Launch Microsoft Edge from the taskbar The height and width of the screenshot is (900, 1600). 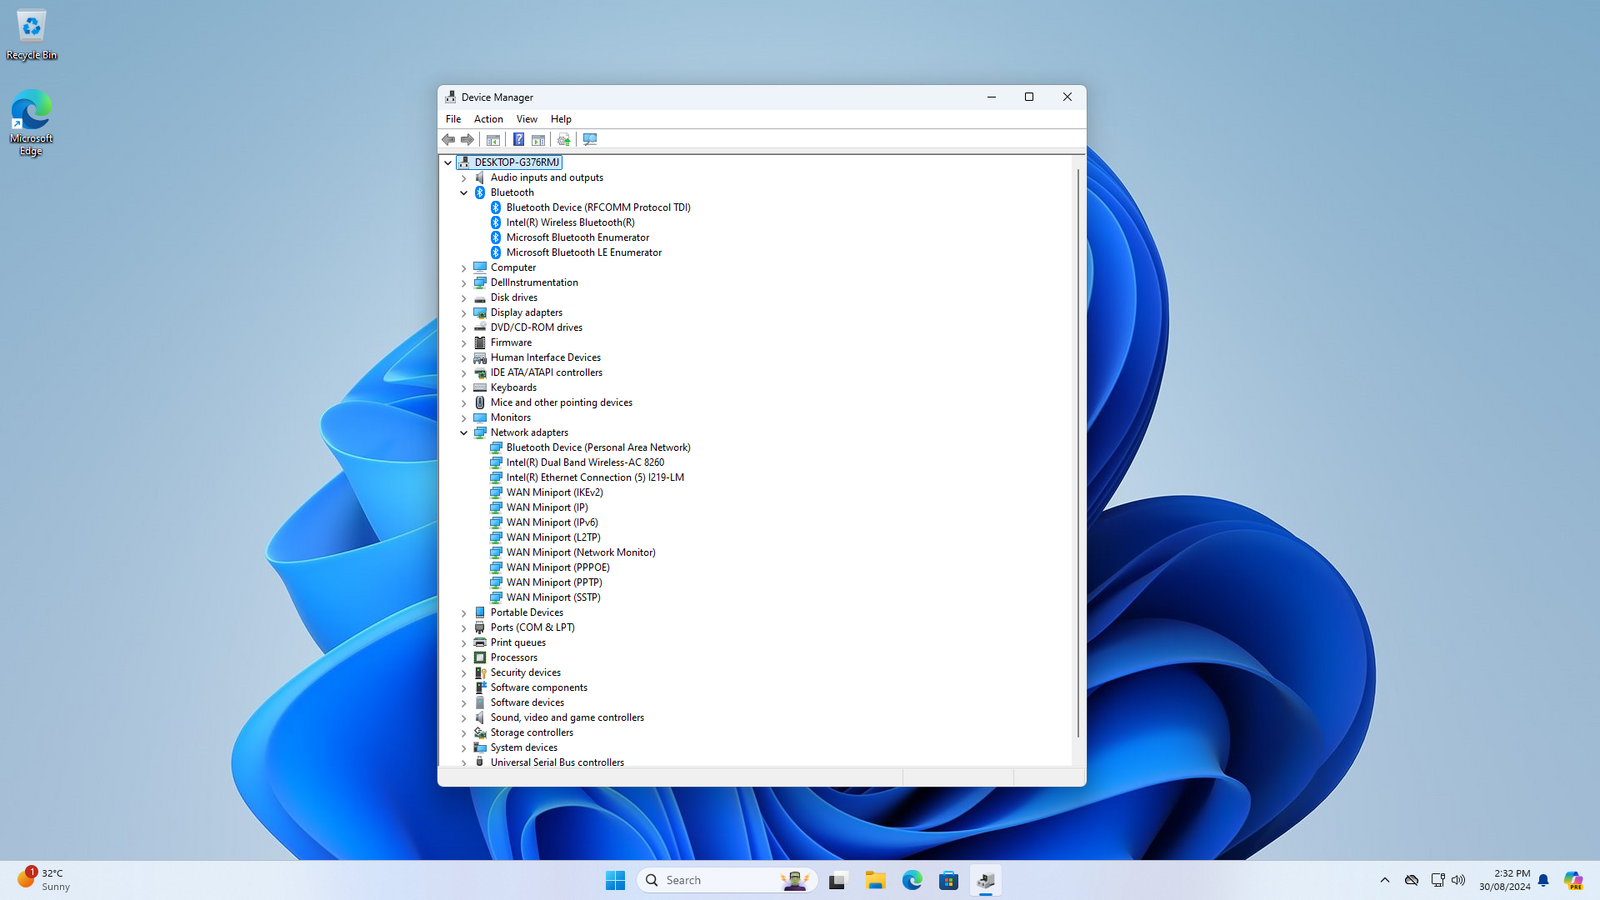pyautogui.click(x=912, y=880)
